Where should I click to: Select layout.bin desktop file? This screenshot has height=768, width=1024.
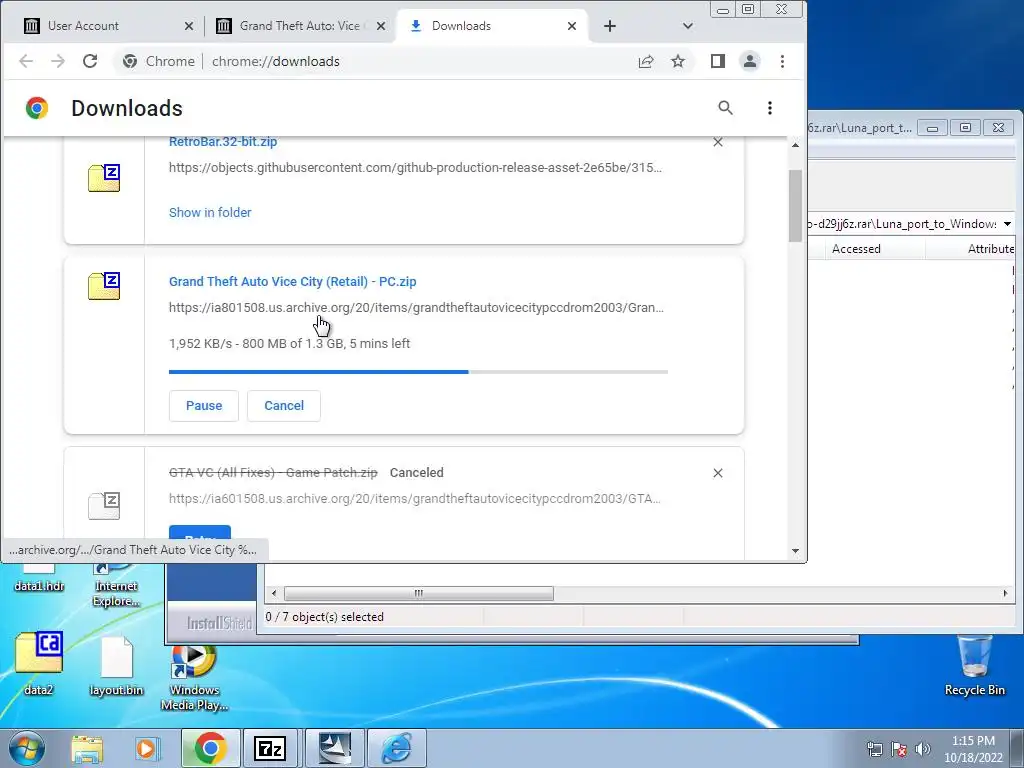pyautogui.click(x=116, y=666)
